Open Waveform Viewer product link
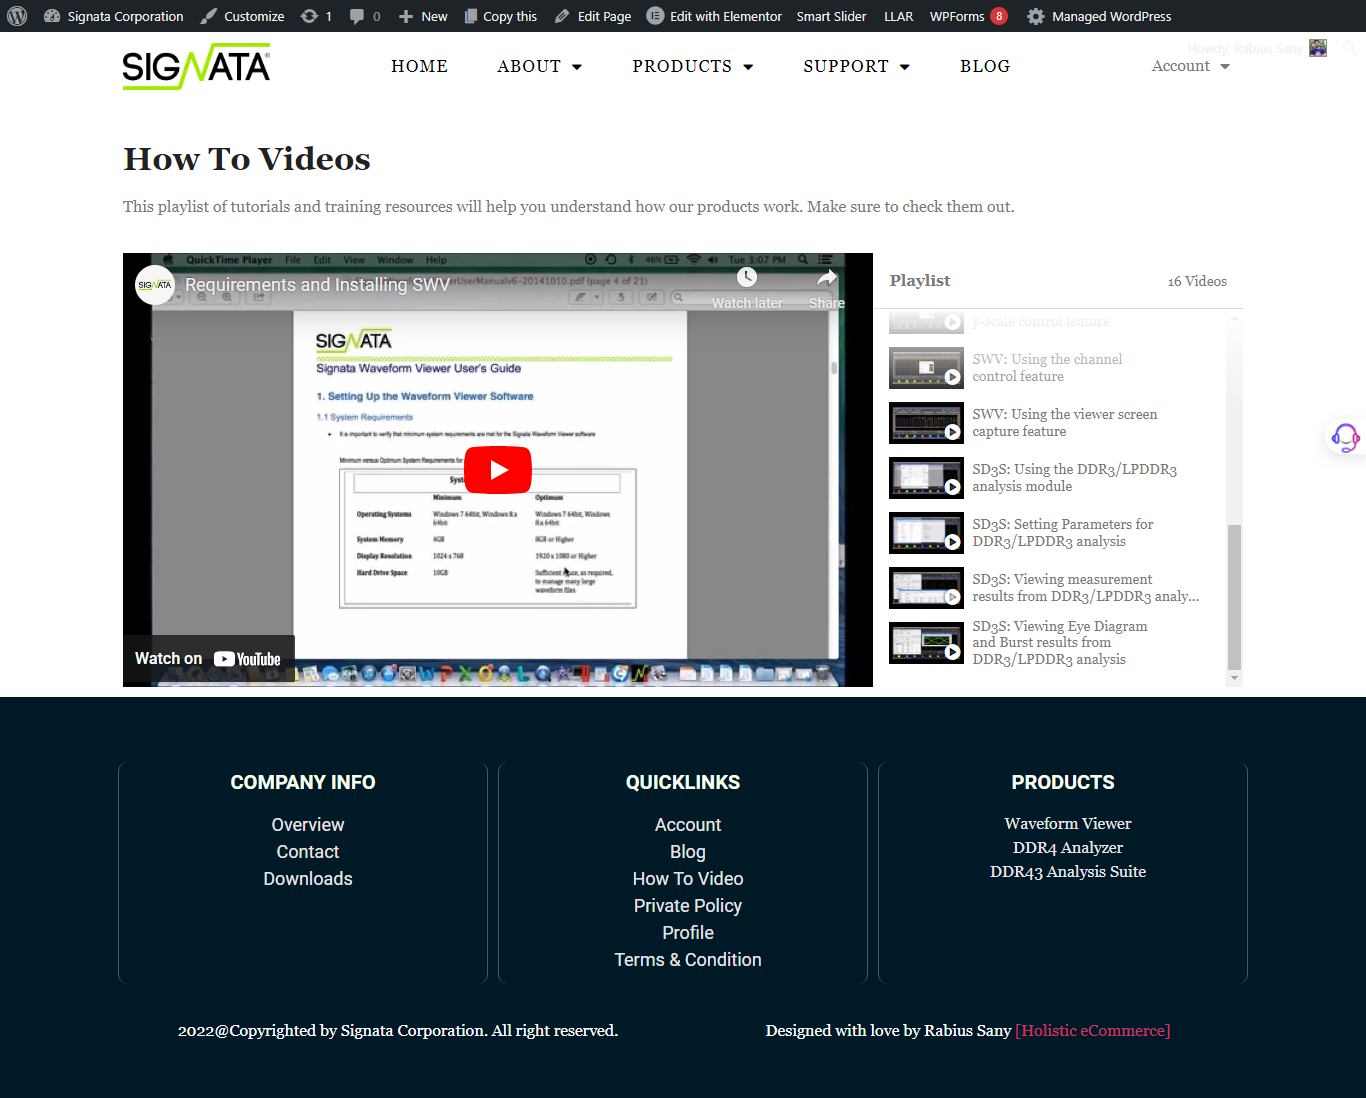Image resolution: width=1366 pixels, height=1098 pixels. tap(1068, 824)
